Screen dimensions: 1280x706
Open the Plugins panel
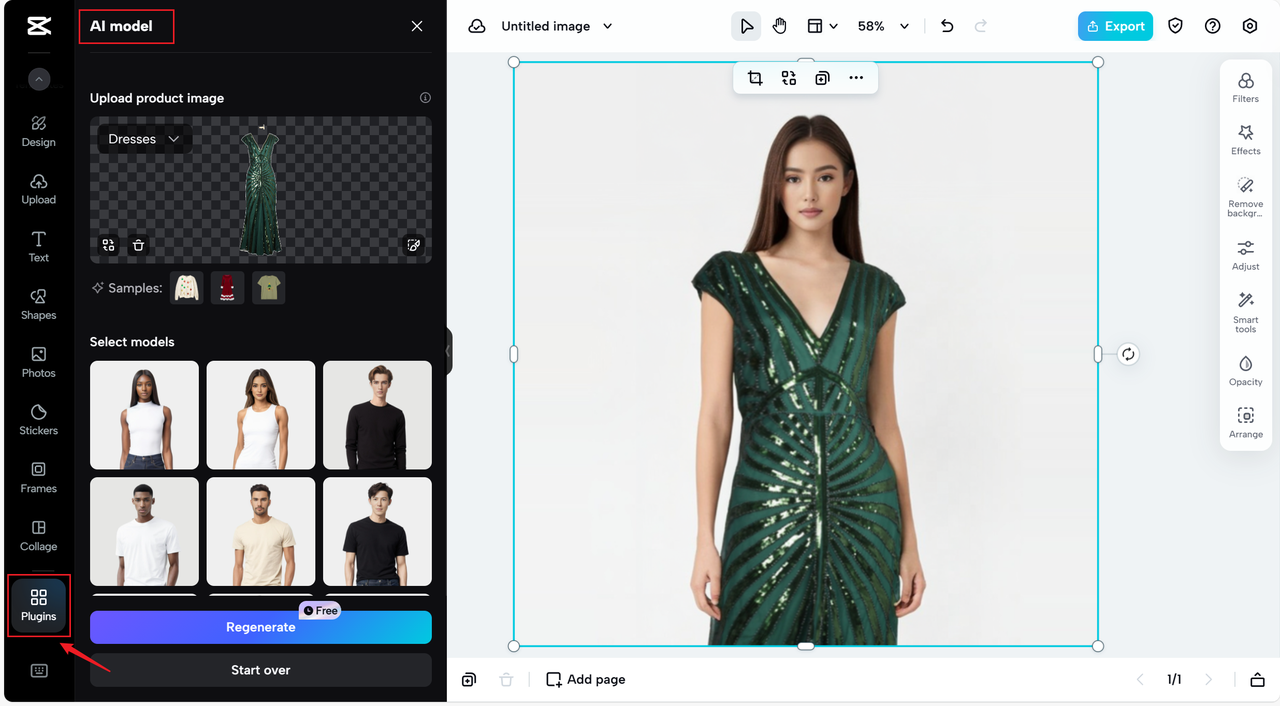[39, 605]
